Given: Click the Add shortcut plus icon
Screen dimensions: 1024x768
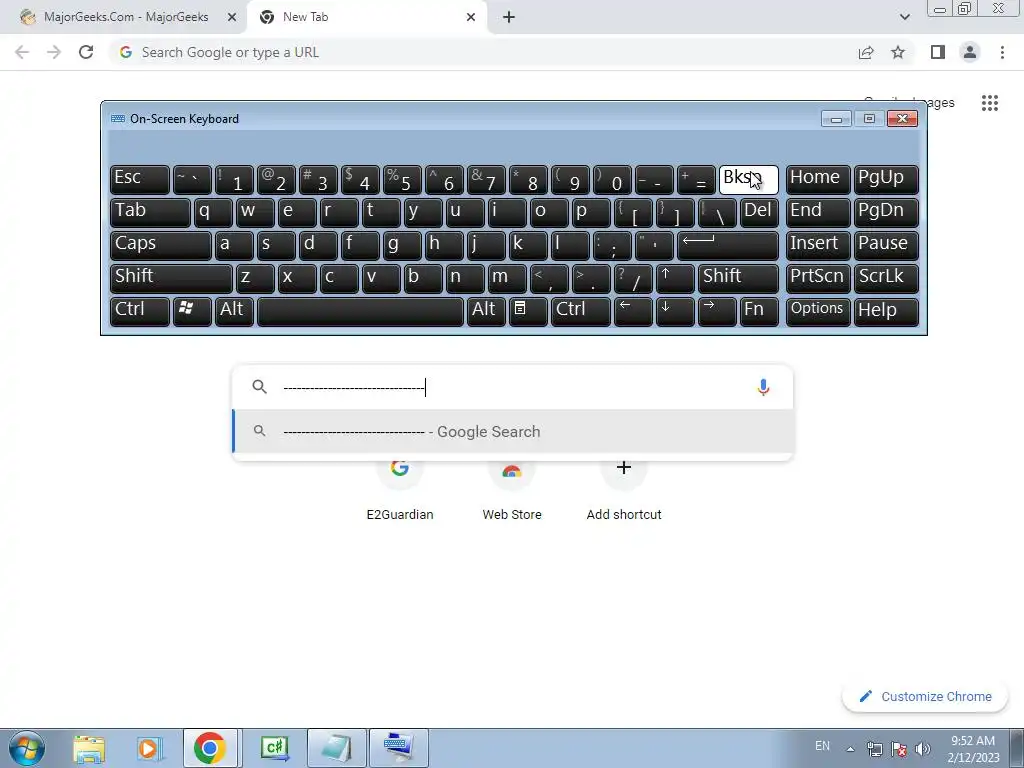Looking at the screenshot, I should pos(624,468).
